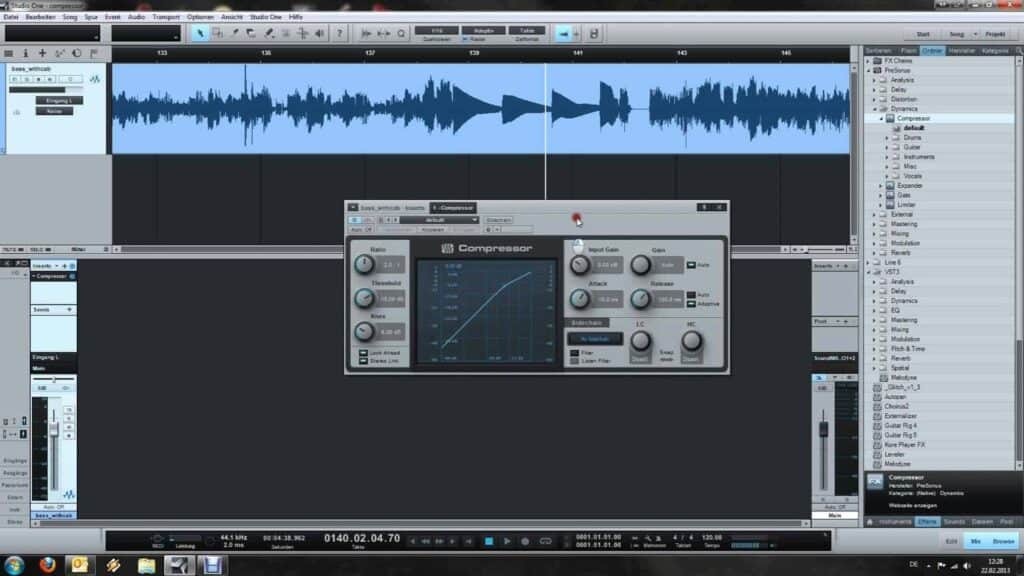Open the Bearbeiten menu
Viewport: 1024px width, 576px height.
[40, 17]
